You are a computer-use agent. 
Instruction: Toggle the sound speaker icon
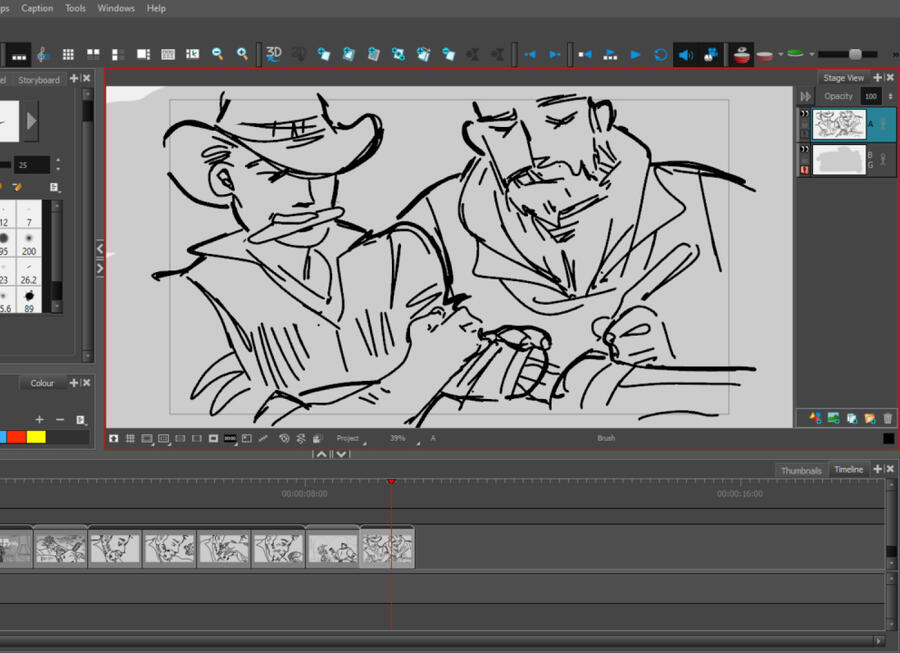point(685,54)
